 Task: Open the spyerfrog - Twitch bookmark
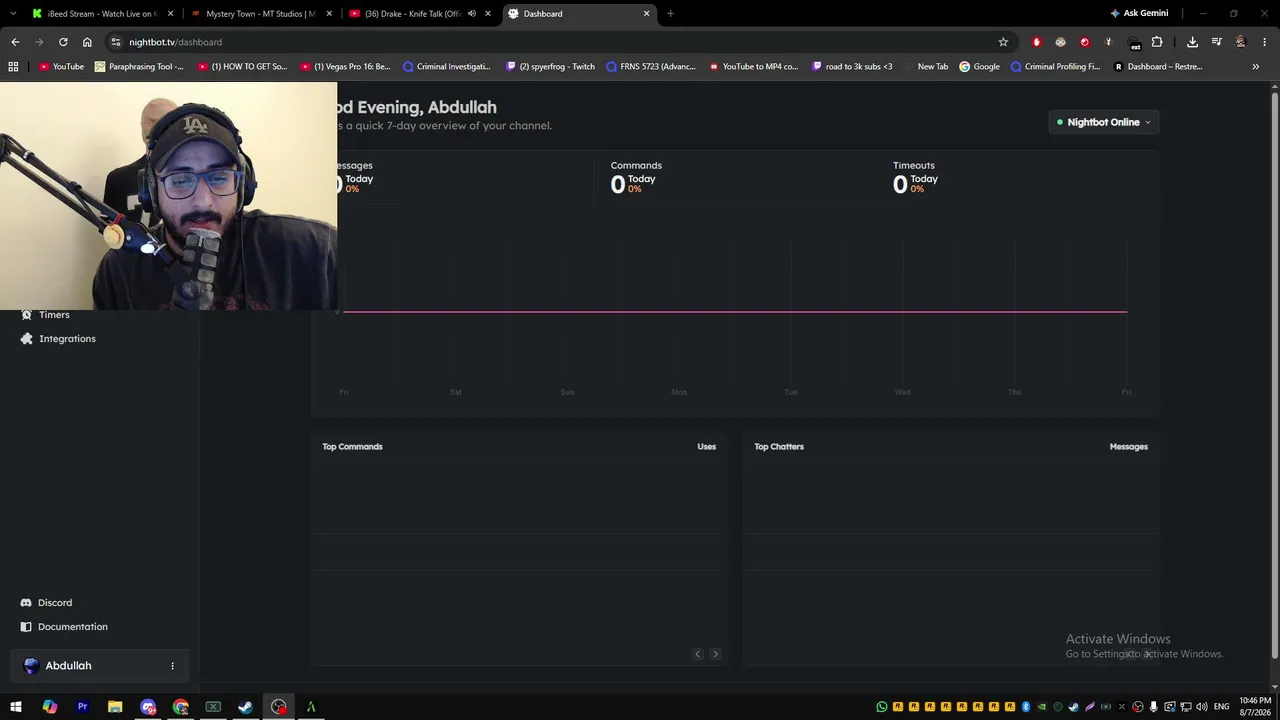pos(550,67)
